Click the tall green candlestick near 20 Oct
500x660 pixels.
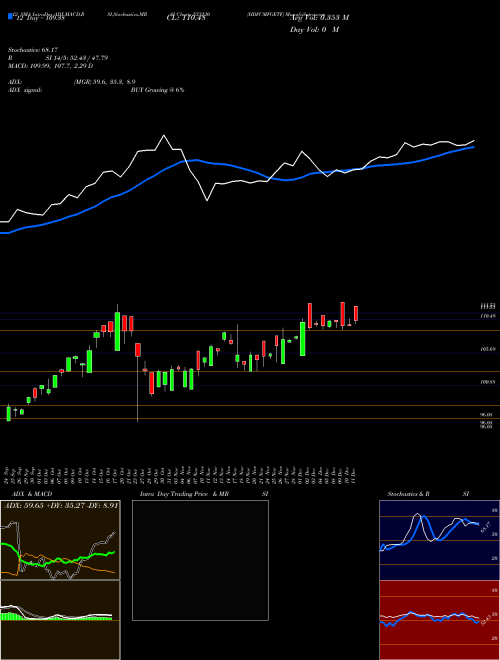(117, 331)
